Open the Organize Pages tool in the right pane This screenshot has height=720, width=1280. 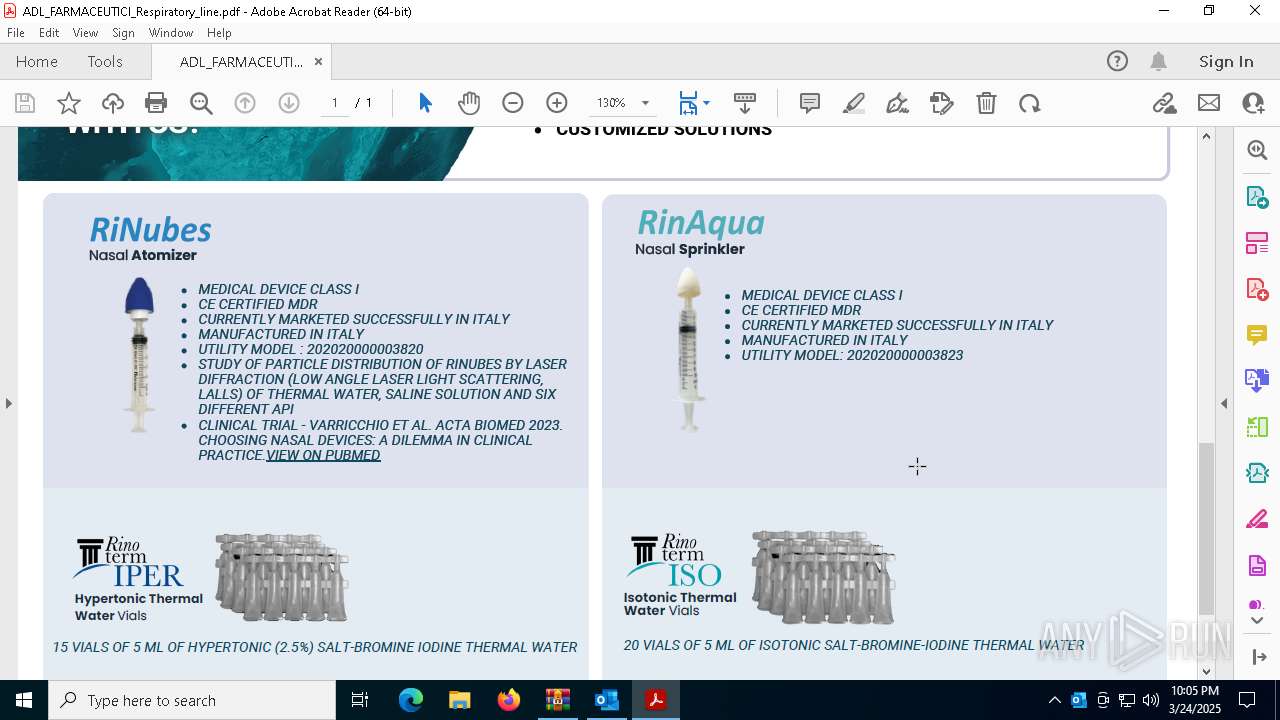pos(1257,243)
